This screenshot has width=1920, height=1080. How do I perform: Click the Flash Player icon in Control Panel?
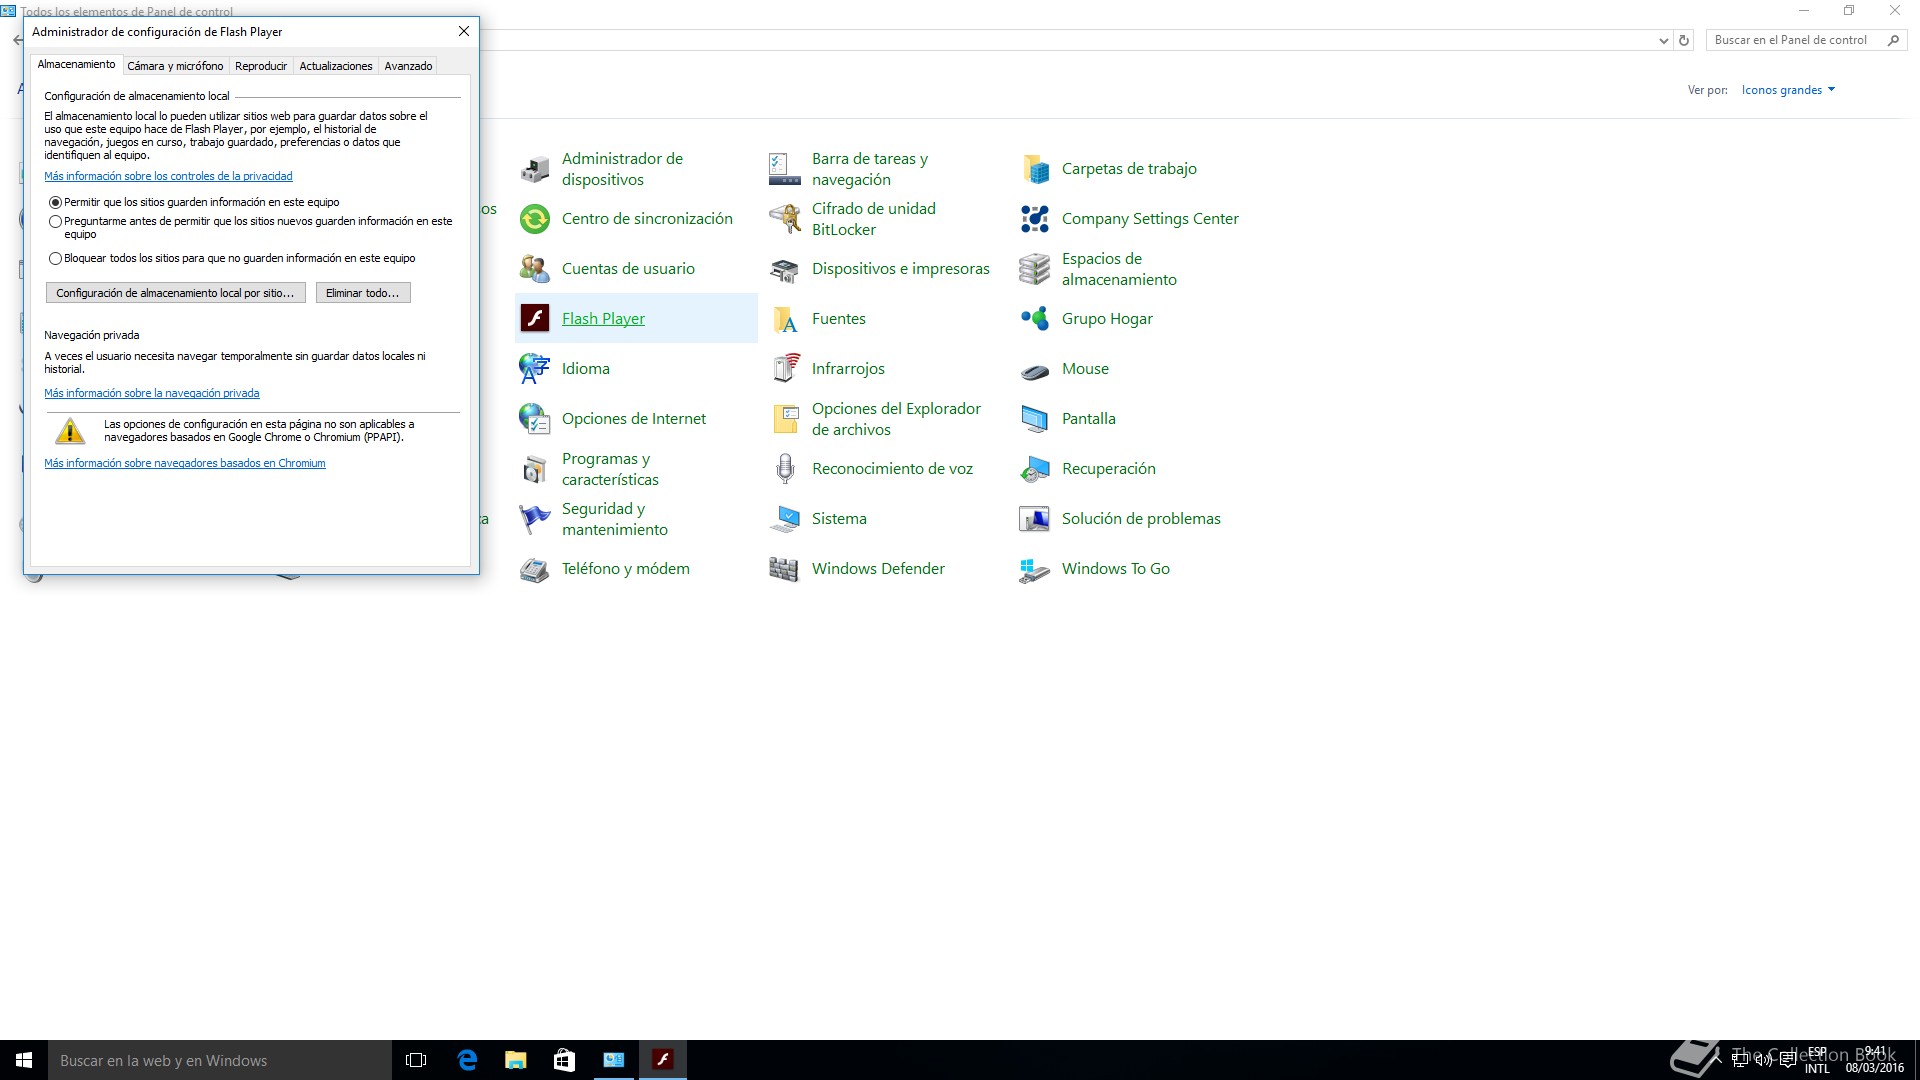pyautogui.click(x=535, y=319)
